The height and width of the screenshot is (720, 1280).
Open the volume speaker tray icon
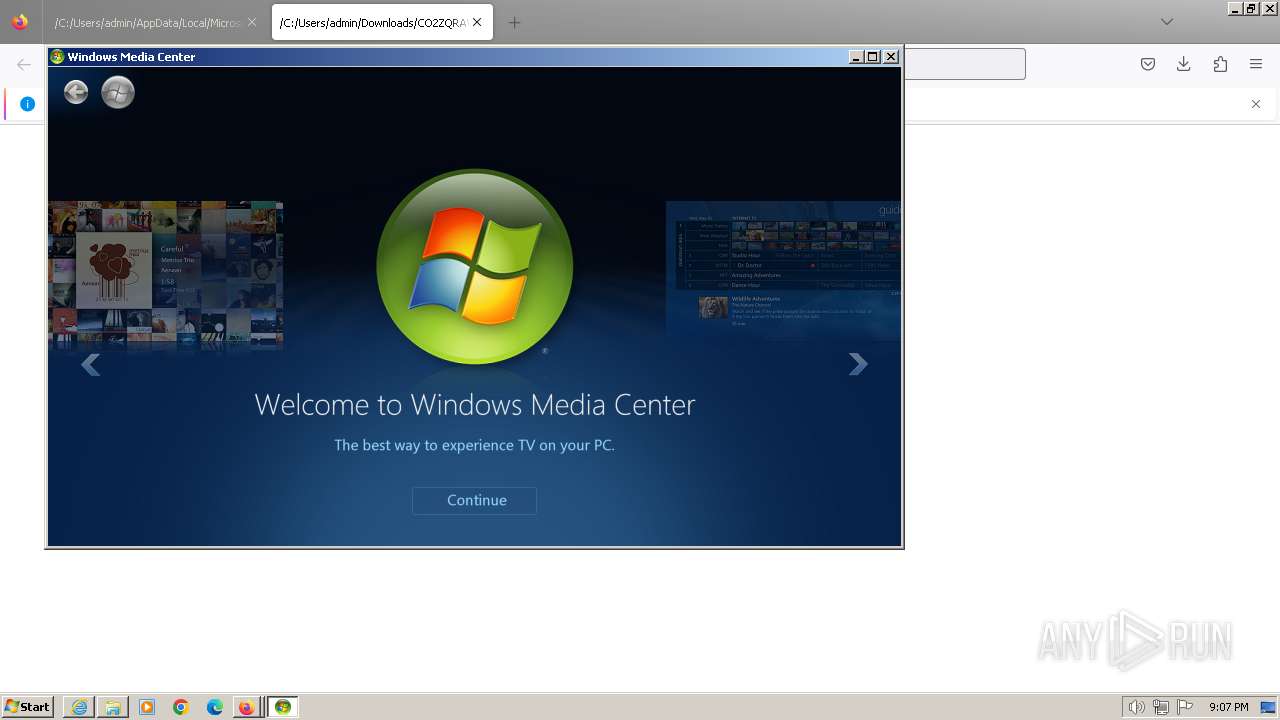click(1136, 707)
